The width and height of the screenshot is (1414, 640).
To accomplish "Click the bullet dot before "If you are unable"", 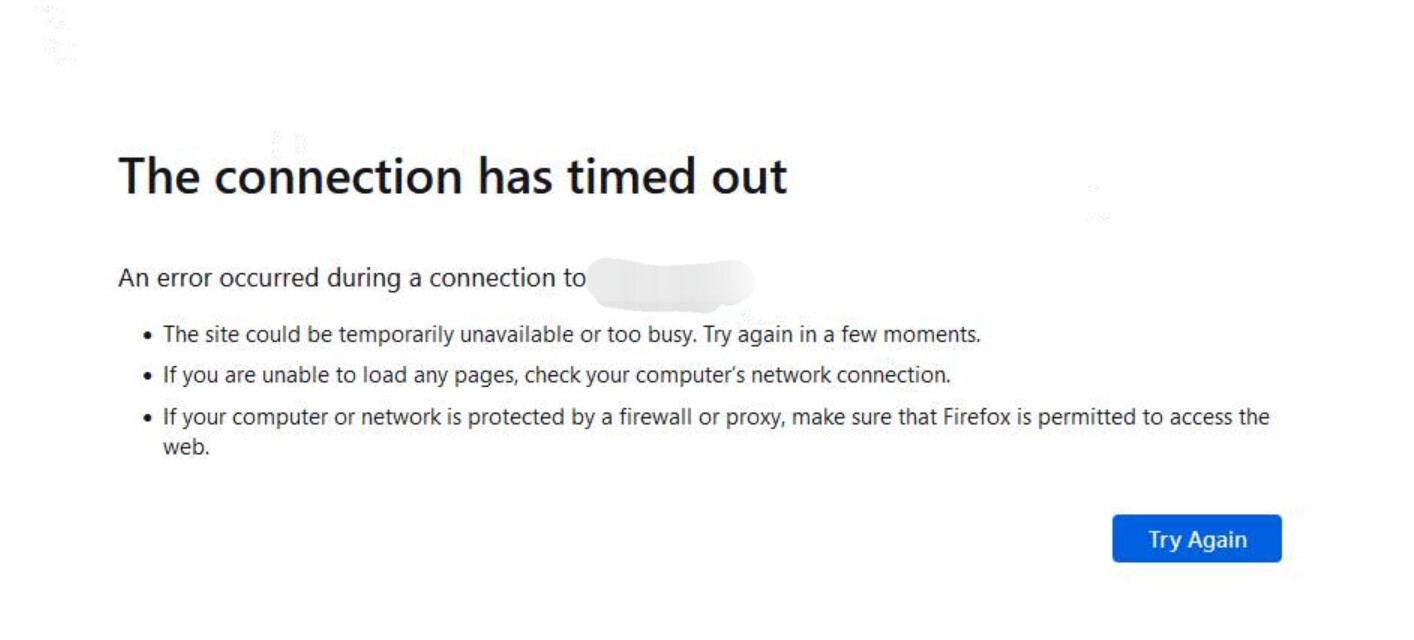I will (149, 377).
